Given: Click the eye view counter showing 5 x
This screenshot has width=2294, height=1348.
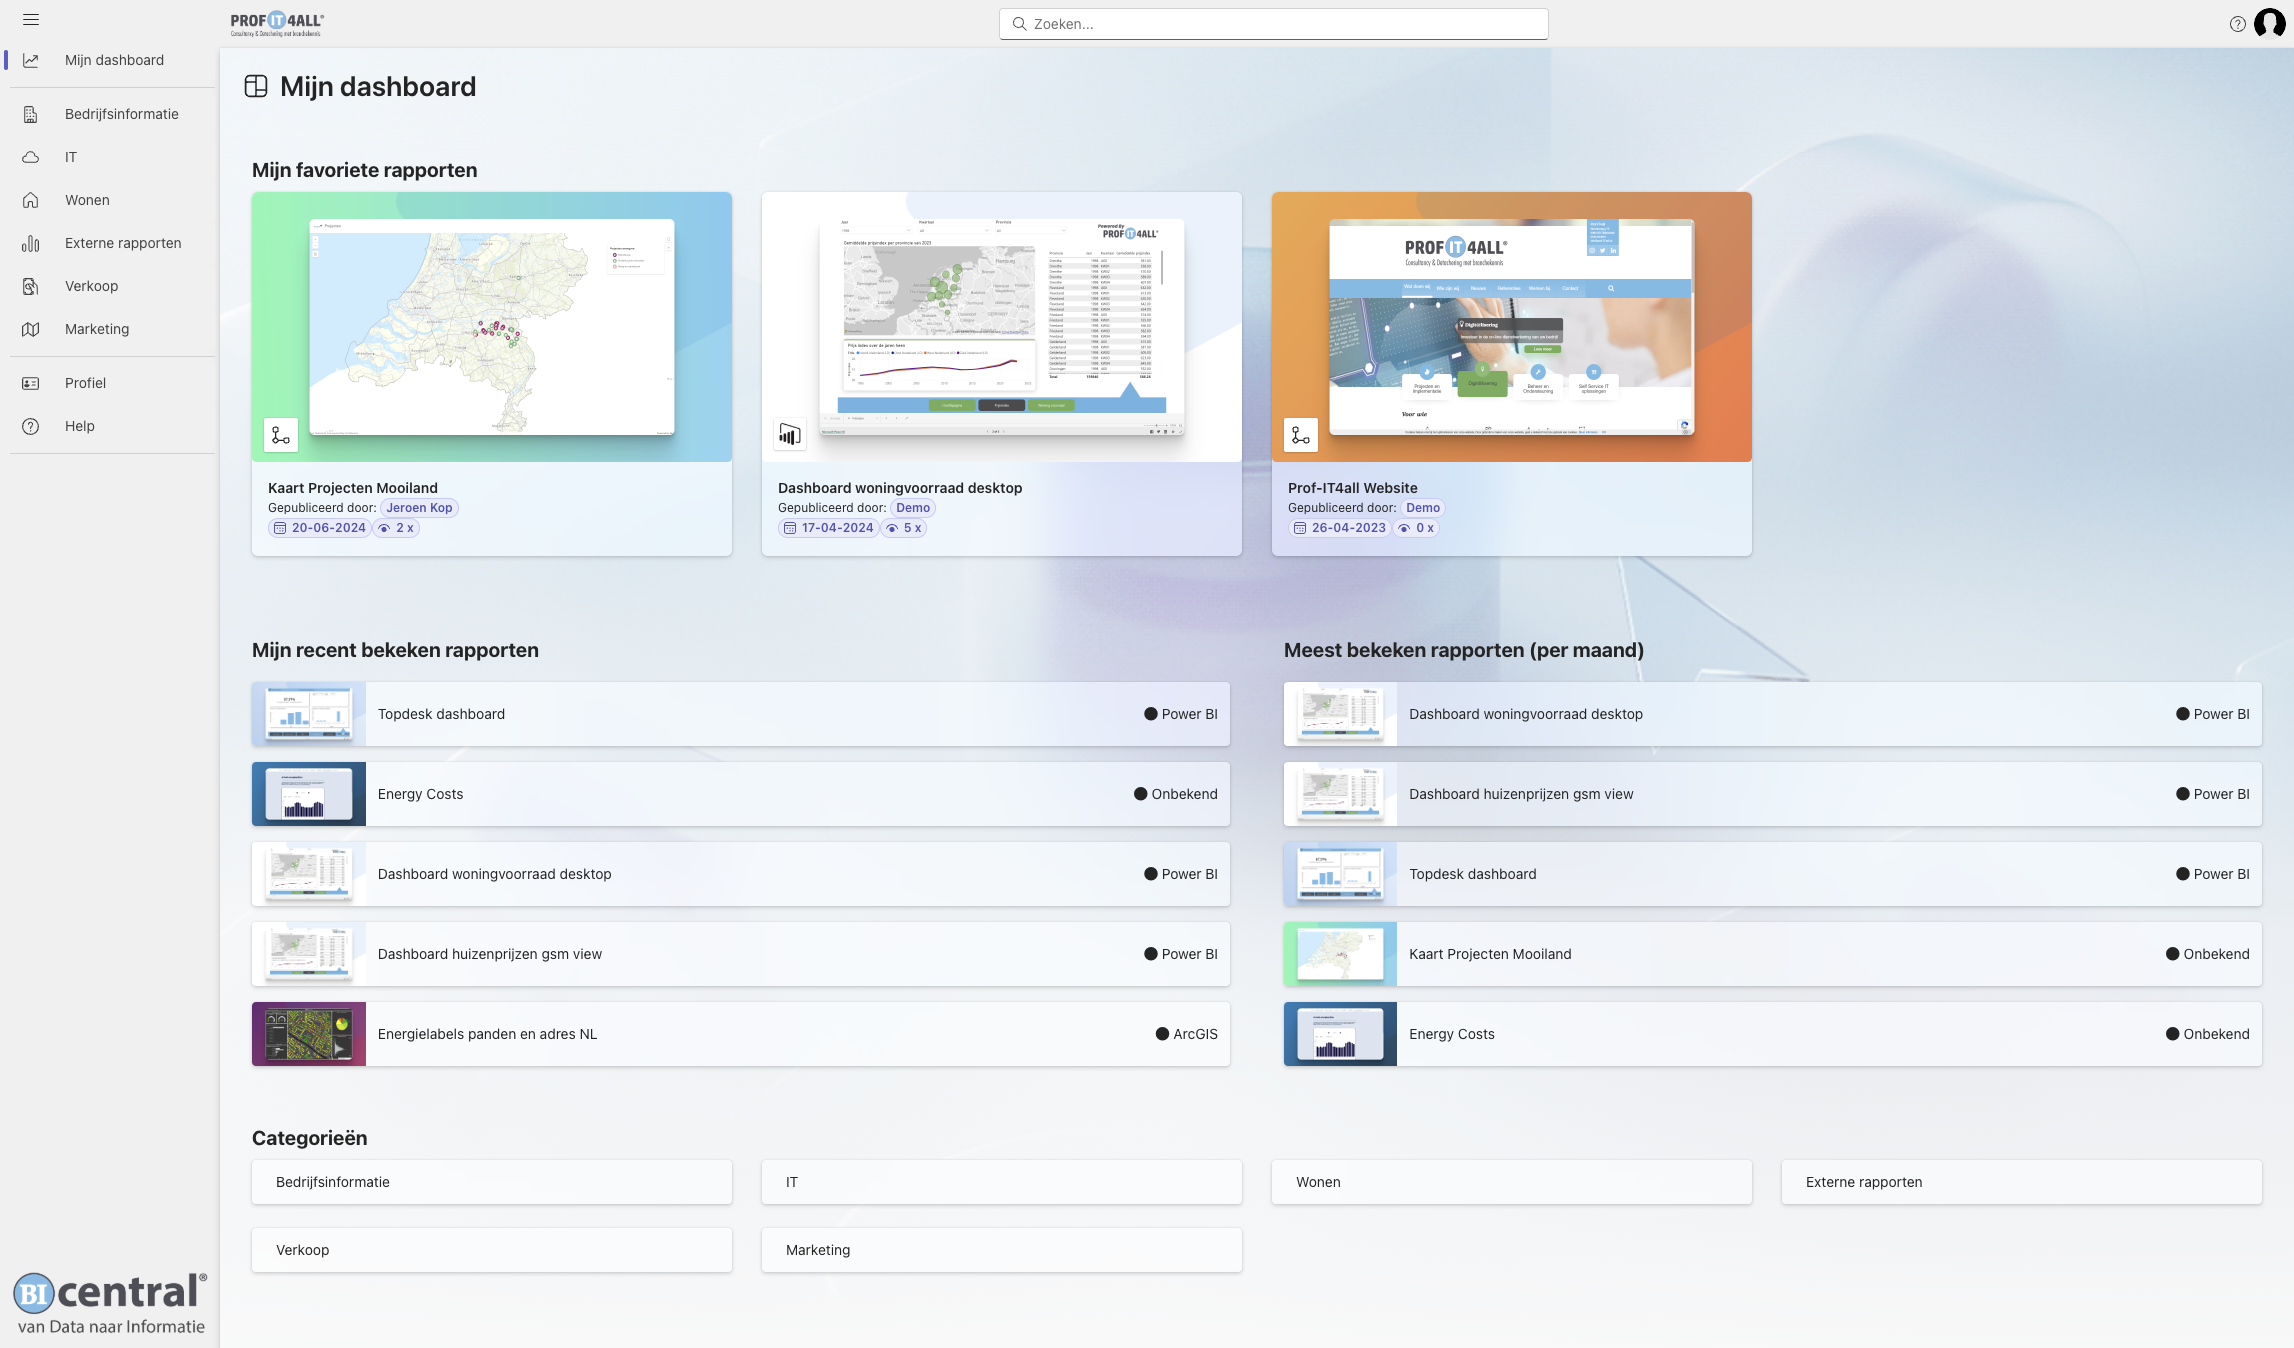Looking at the screenshot, I should point(903,527).
